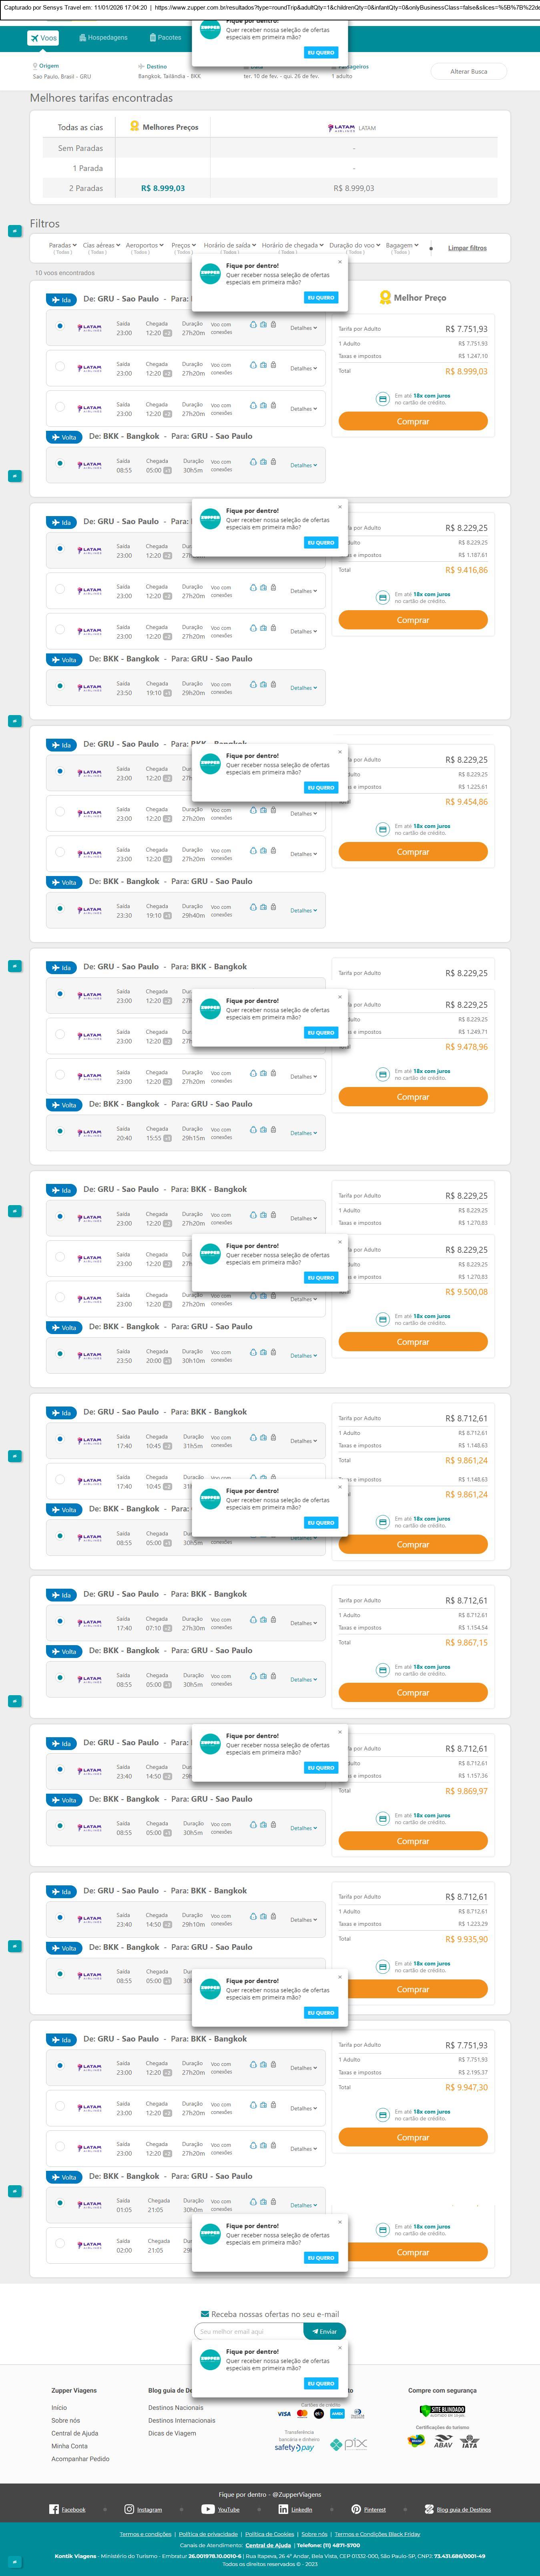Open the Paradas filter dropdown
Screen dimensions: 540x2576
[x=63, y=245]
